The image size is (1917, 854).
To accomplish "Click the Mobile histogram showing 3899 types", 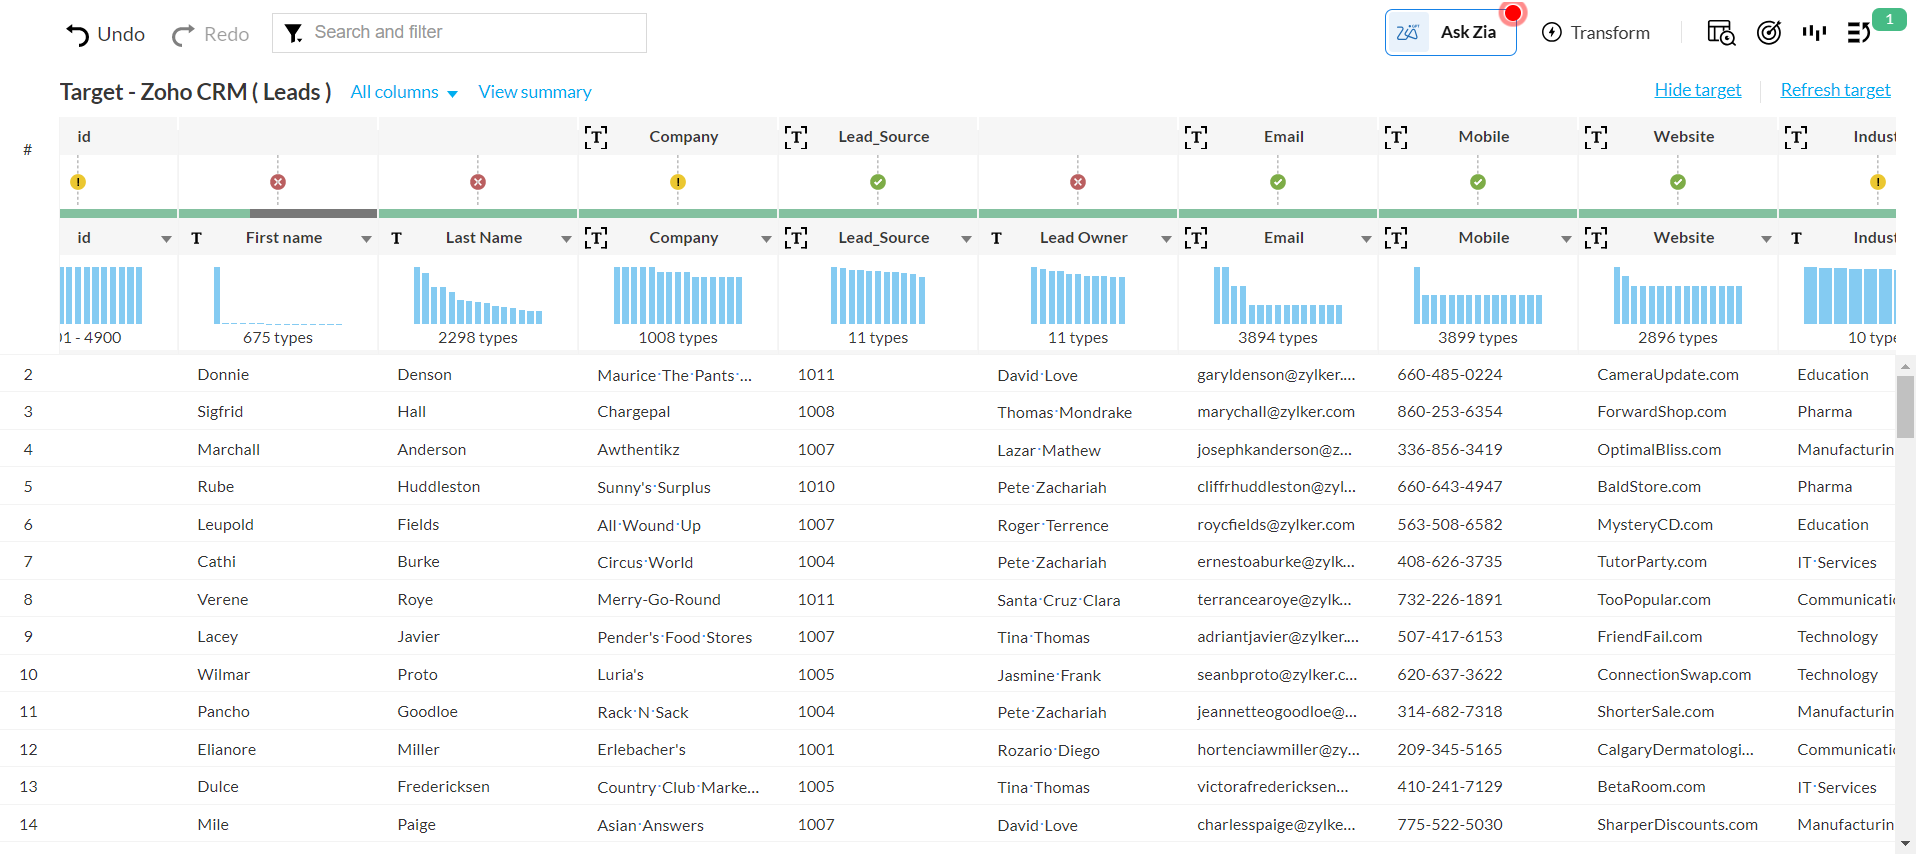I will (x=1478, y=295).
